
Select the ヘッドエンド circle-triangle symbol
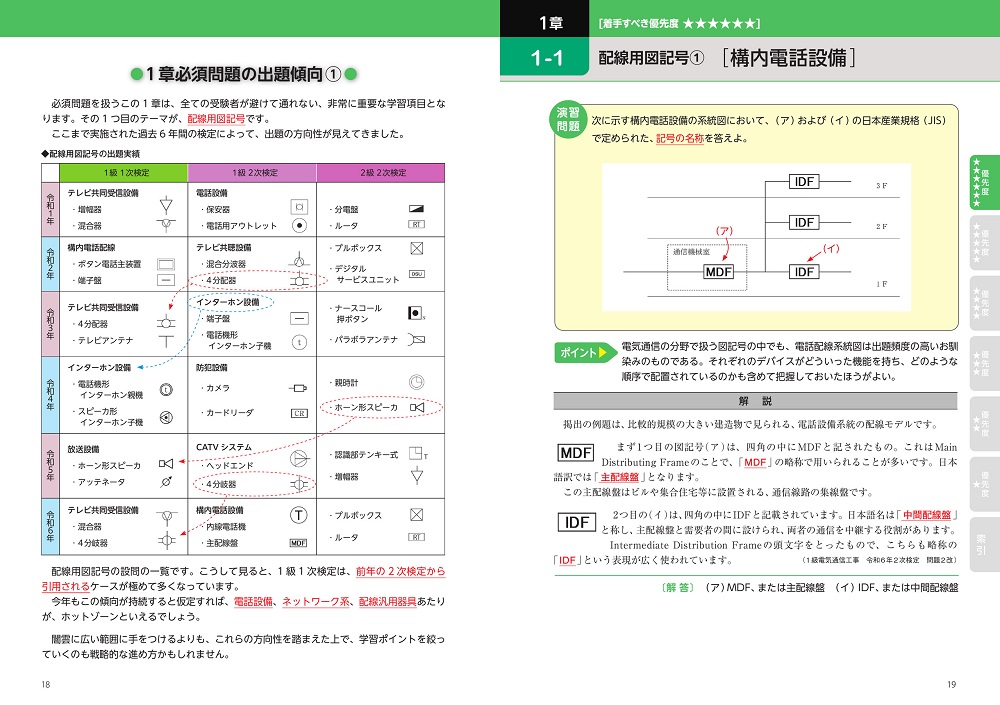coord(299,458)
